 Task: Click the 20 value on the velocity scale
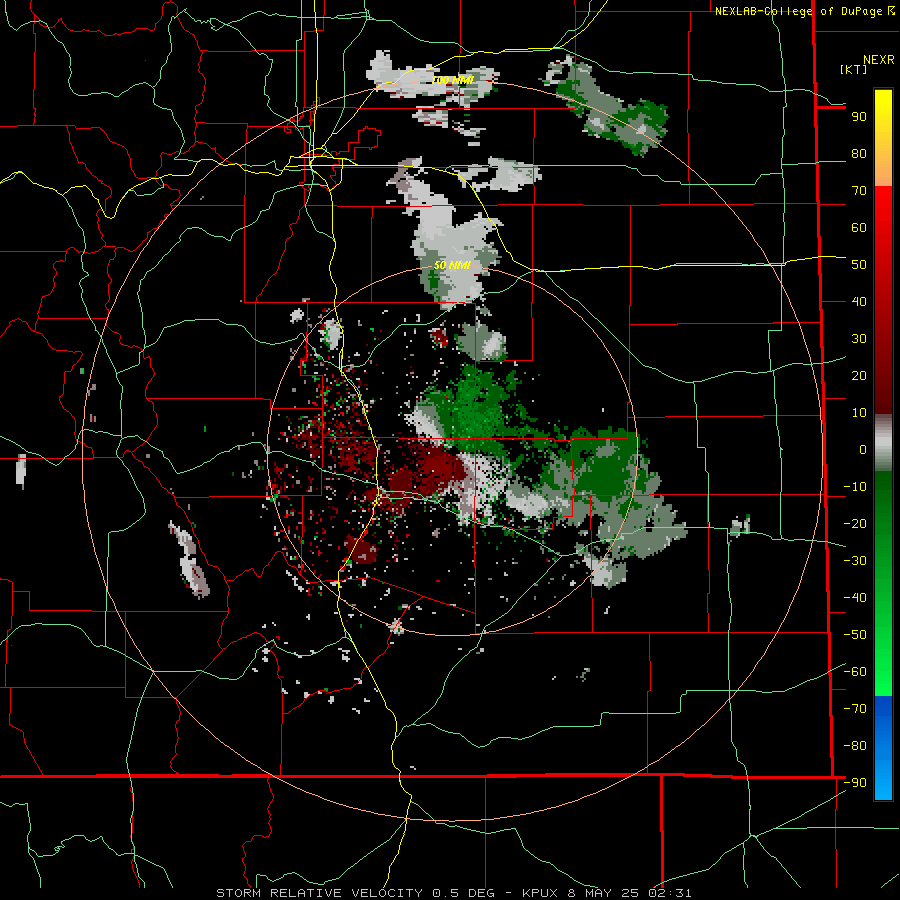859,376
